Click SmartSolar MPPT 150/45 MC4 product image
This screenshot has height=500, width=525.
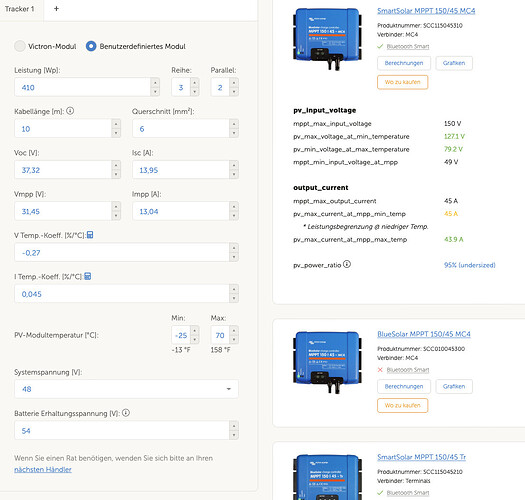(x=327, y=39)
